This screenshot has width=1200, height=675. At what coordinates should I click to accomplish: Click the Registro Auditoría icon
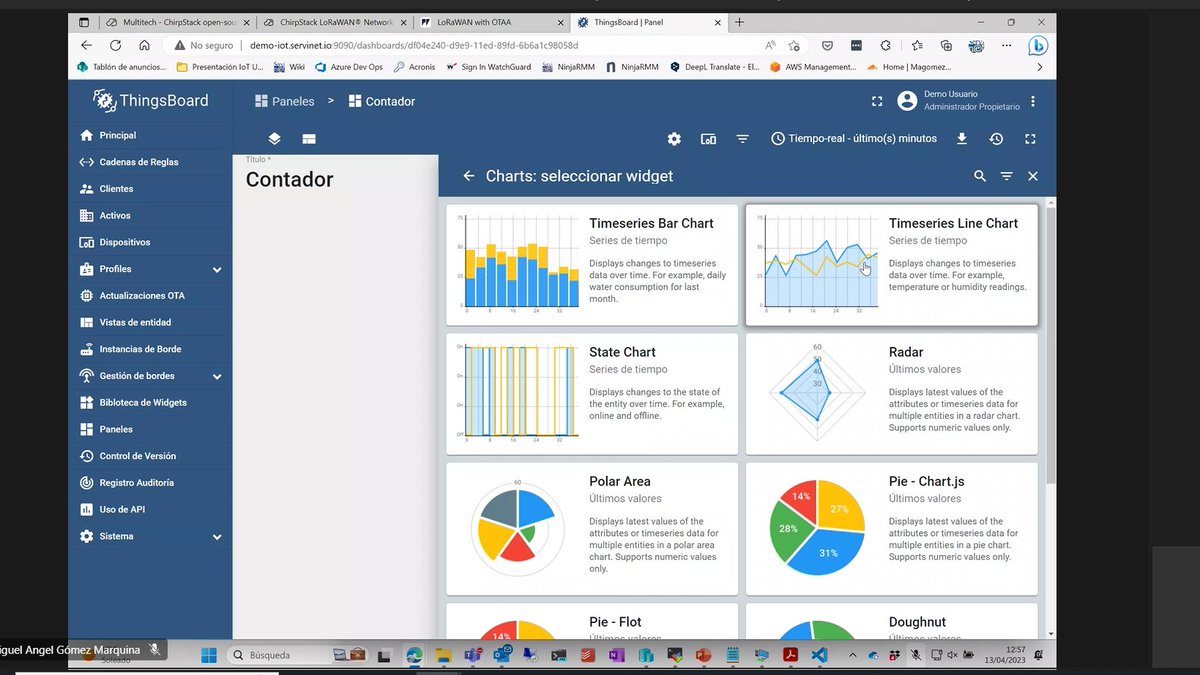point(86,483)
